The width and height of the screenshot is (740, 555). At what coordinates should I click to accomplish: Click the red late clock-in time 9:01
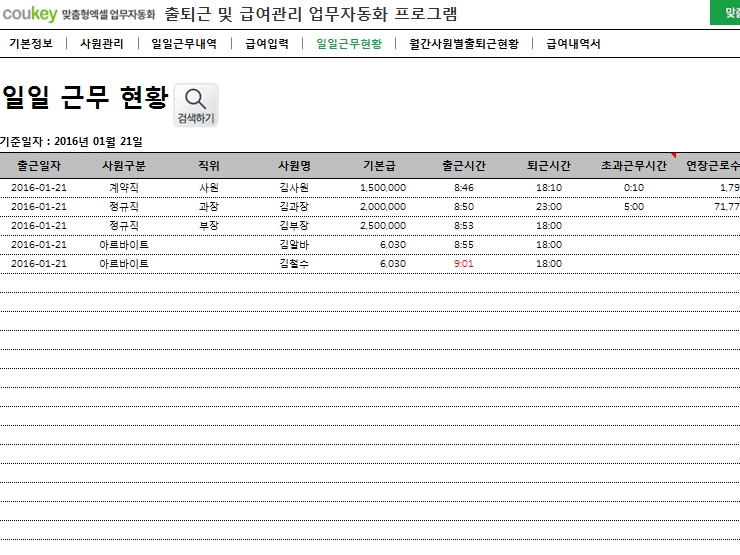(x=463, y=263)
